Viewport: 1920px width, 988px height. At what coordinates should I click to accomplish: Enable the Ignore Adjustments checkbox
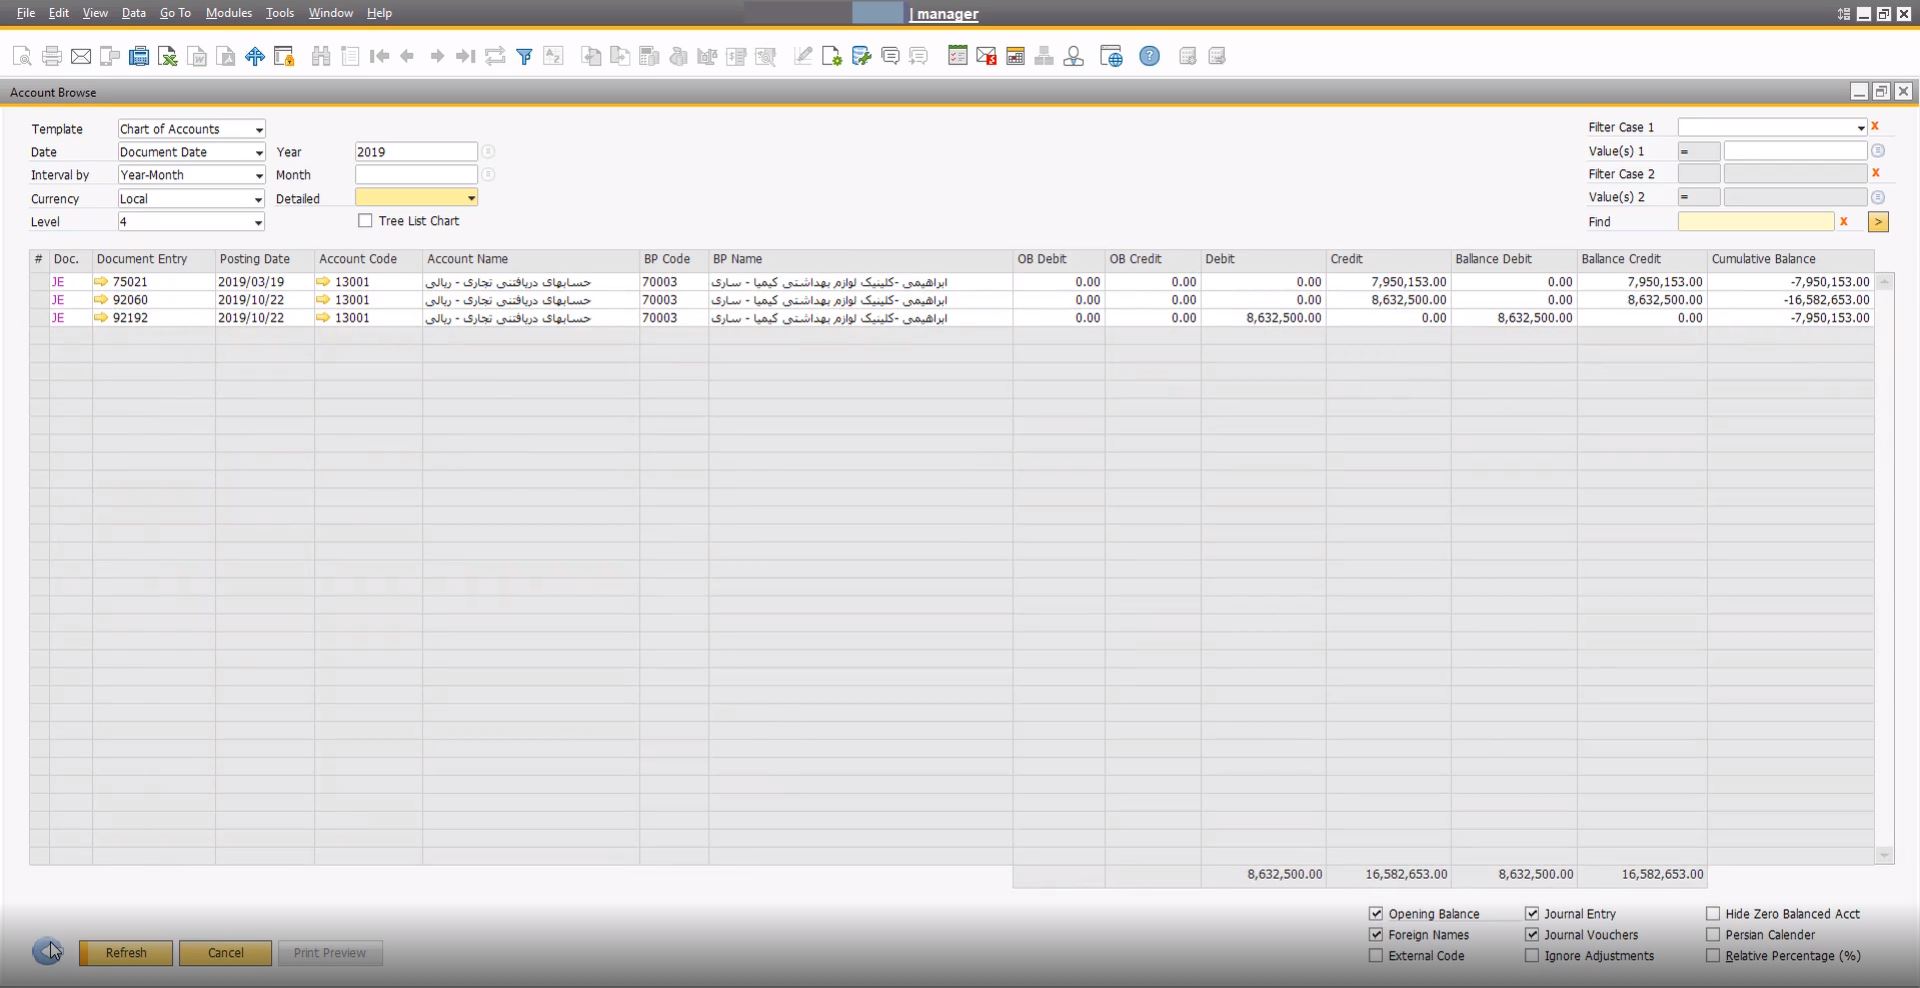click(1532, 956)
